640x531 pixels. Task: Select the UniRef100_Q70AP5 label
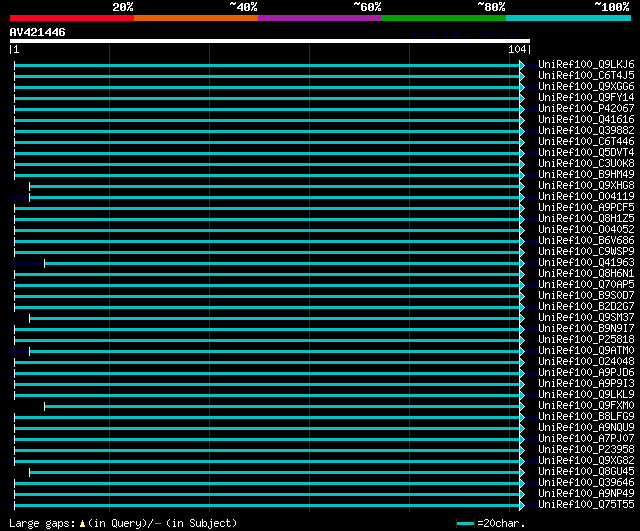[586, 285]
